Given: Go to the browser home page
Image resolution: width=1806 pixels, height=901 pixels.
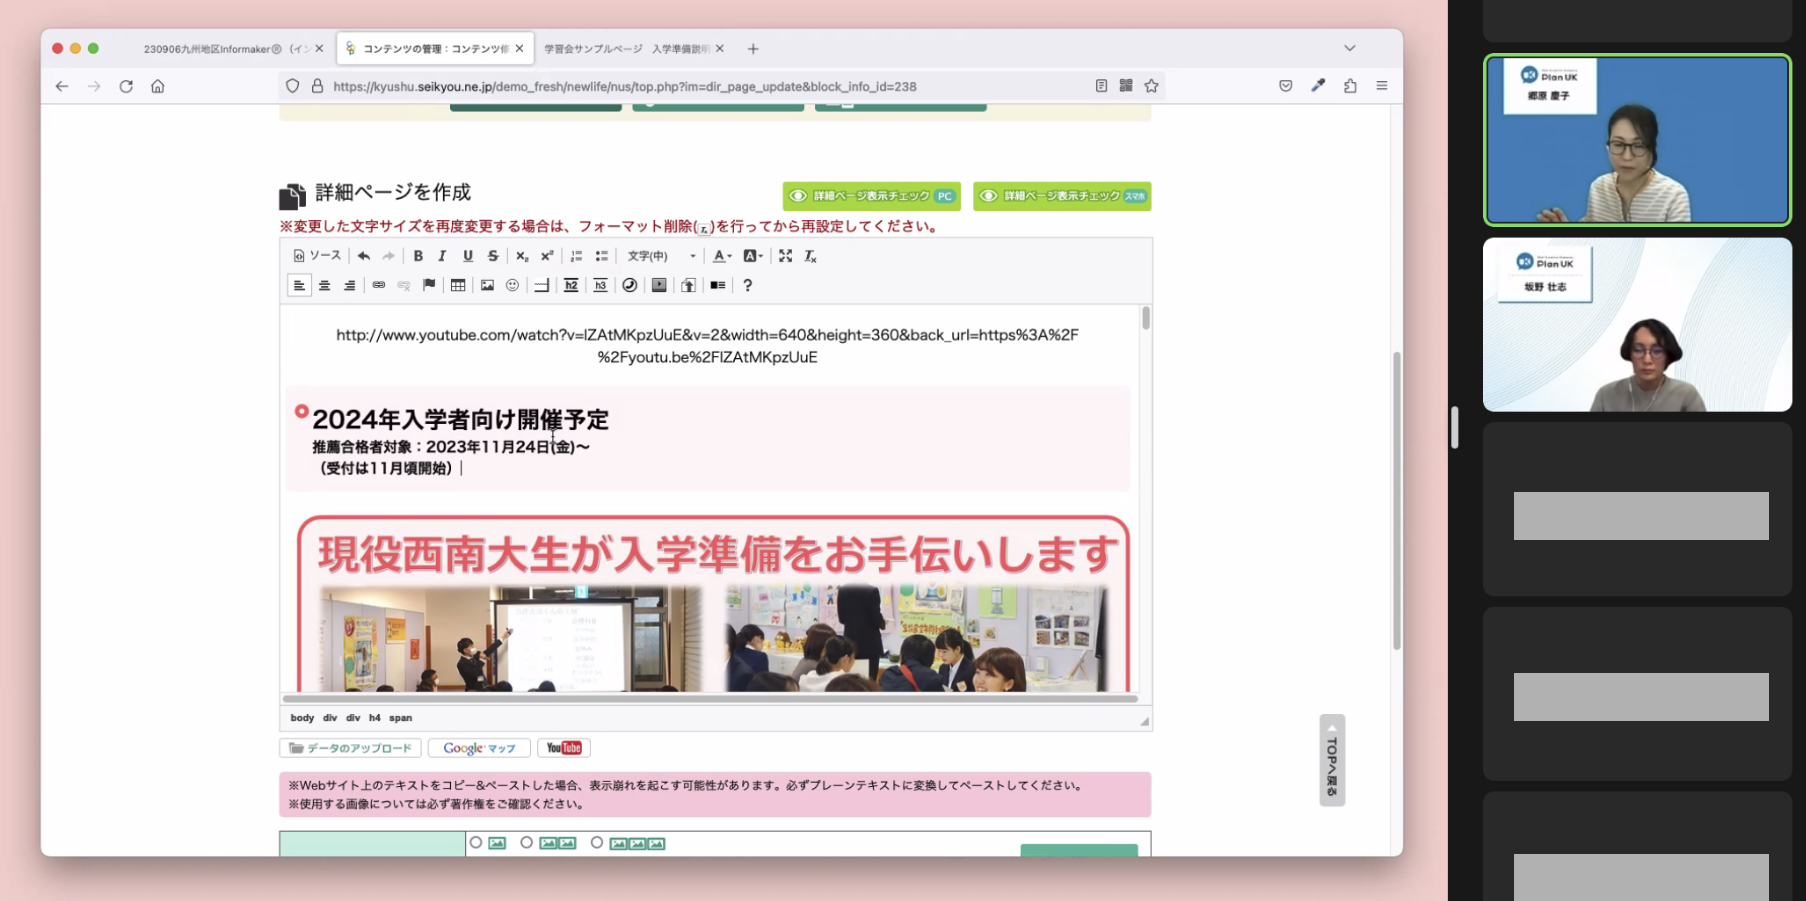Looking at the screenshot, I should 158,86.
